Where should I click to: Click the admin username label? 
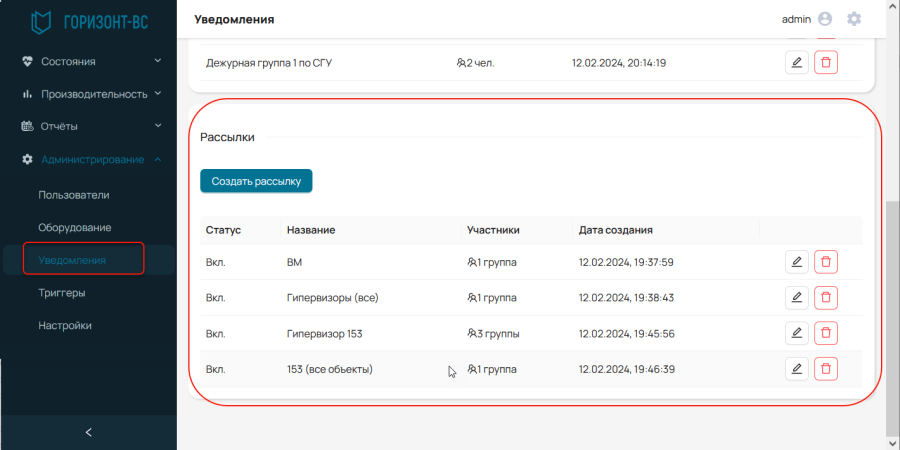point(796,19)
